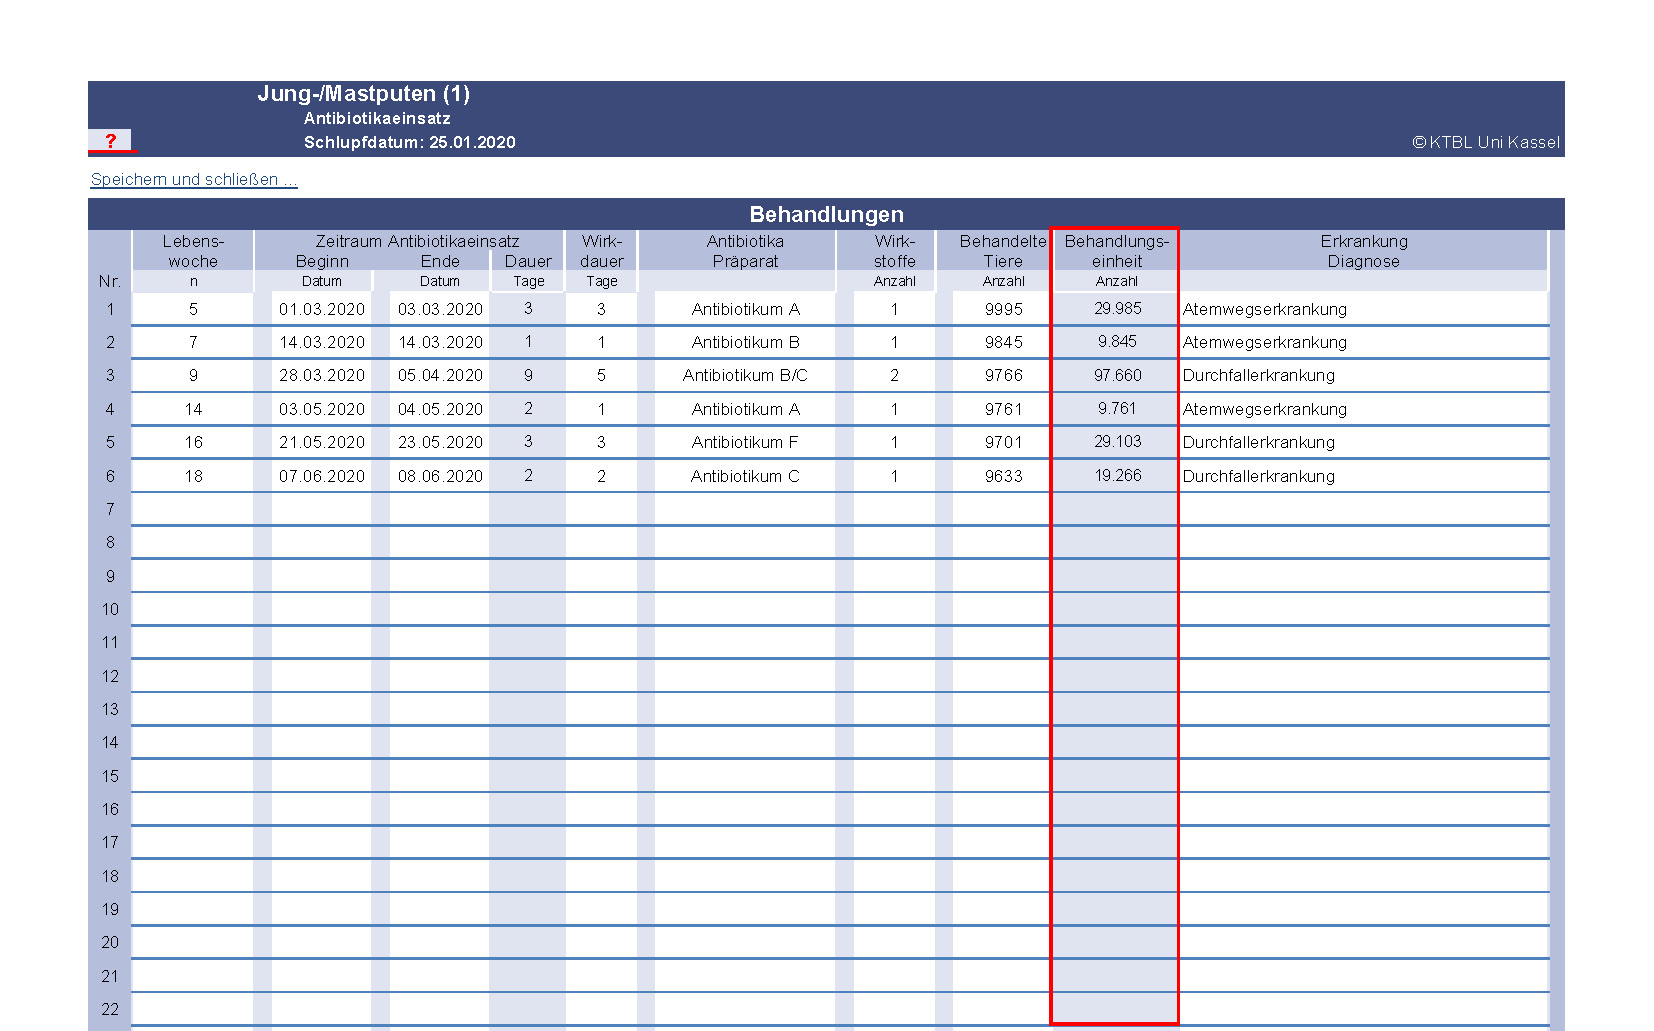Click the Beginn date 21.05.2020 cell
This screenshot has height=1031, width=1654.
click(x=321, y=443)
